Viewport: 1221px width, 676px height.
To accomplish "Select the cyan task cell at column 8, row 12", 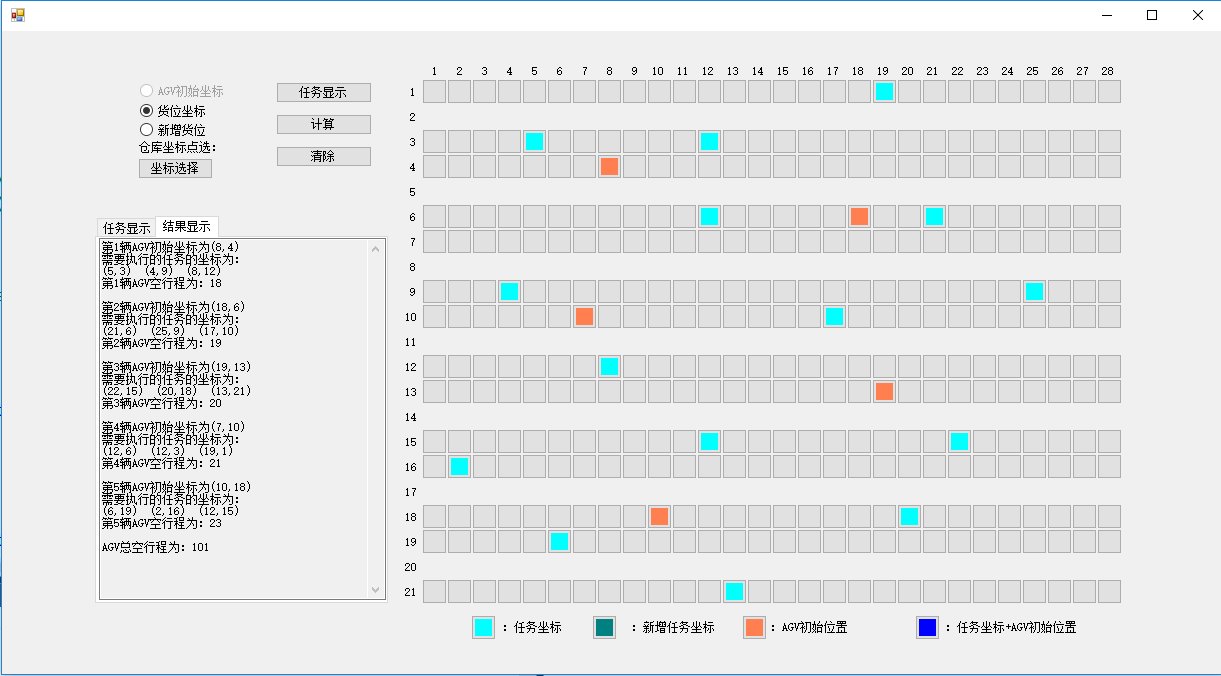I will [x=609, y=366].
